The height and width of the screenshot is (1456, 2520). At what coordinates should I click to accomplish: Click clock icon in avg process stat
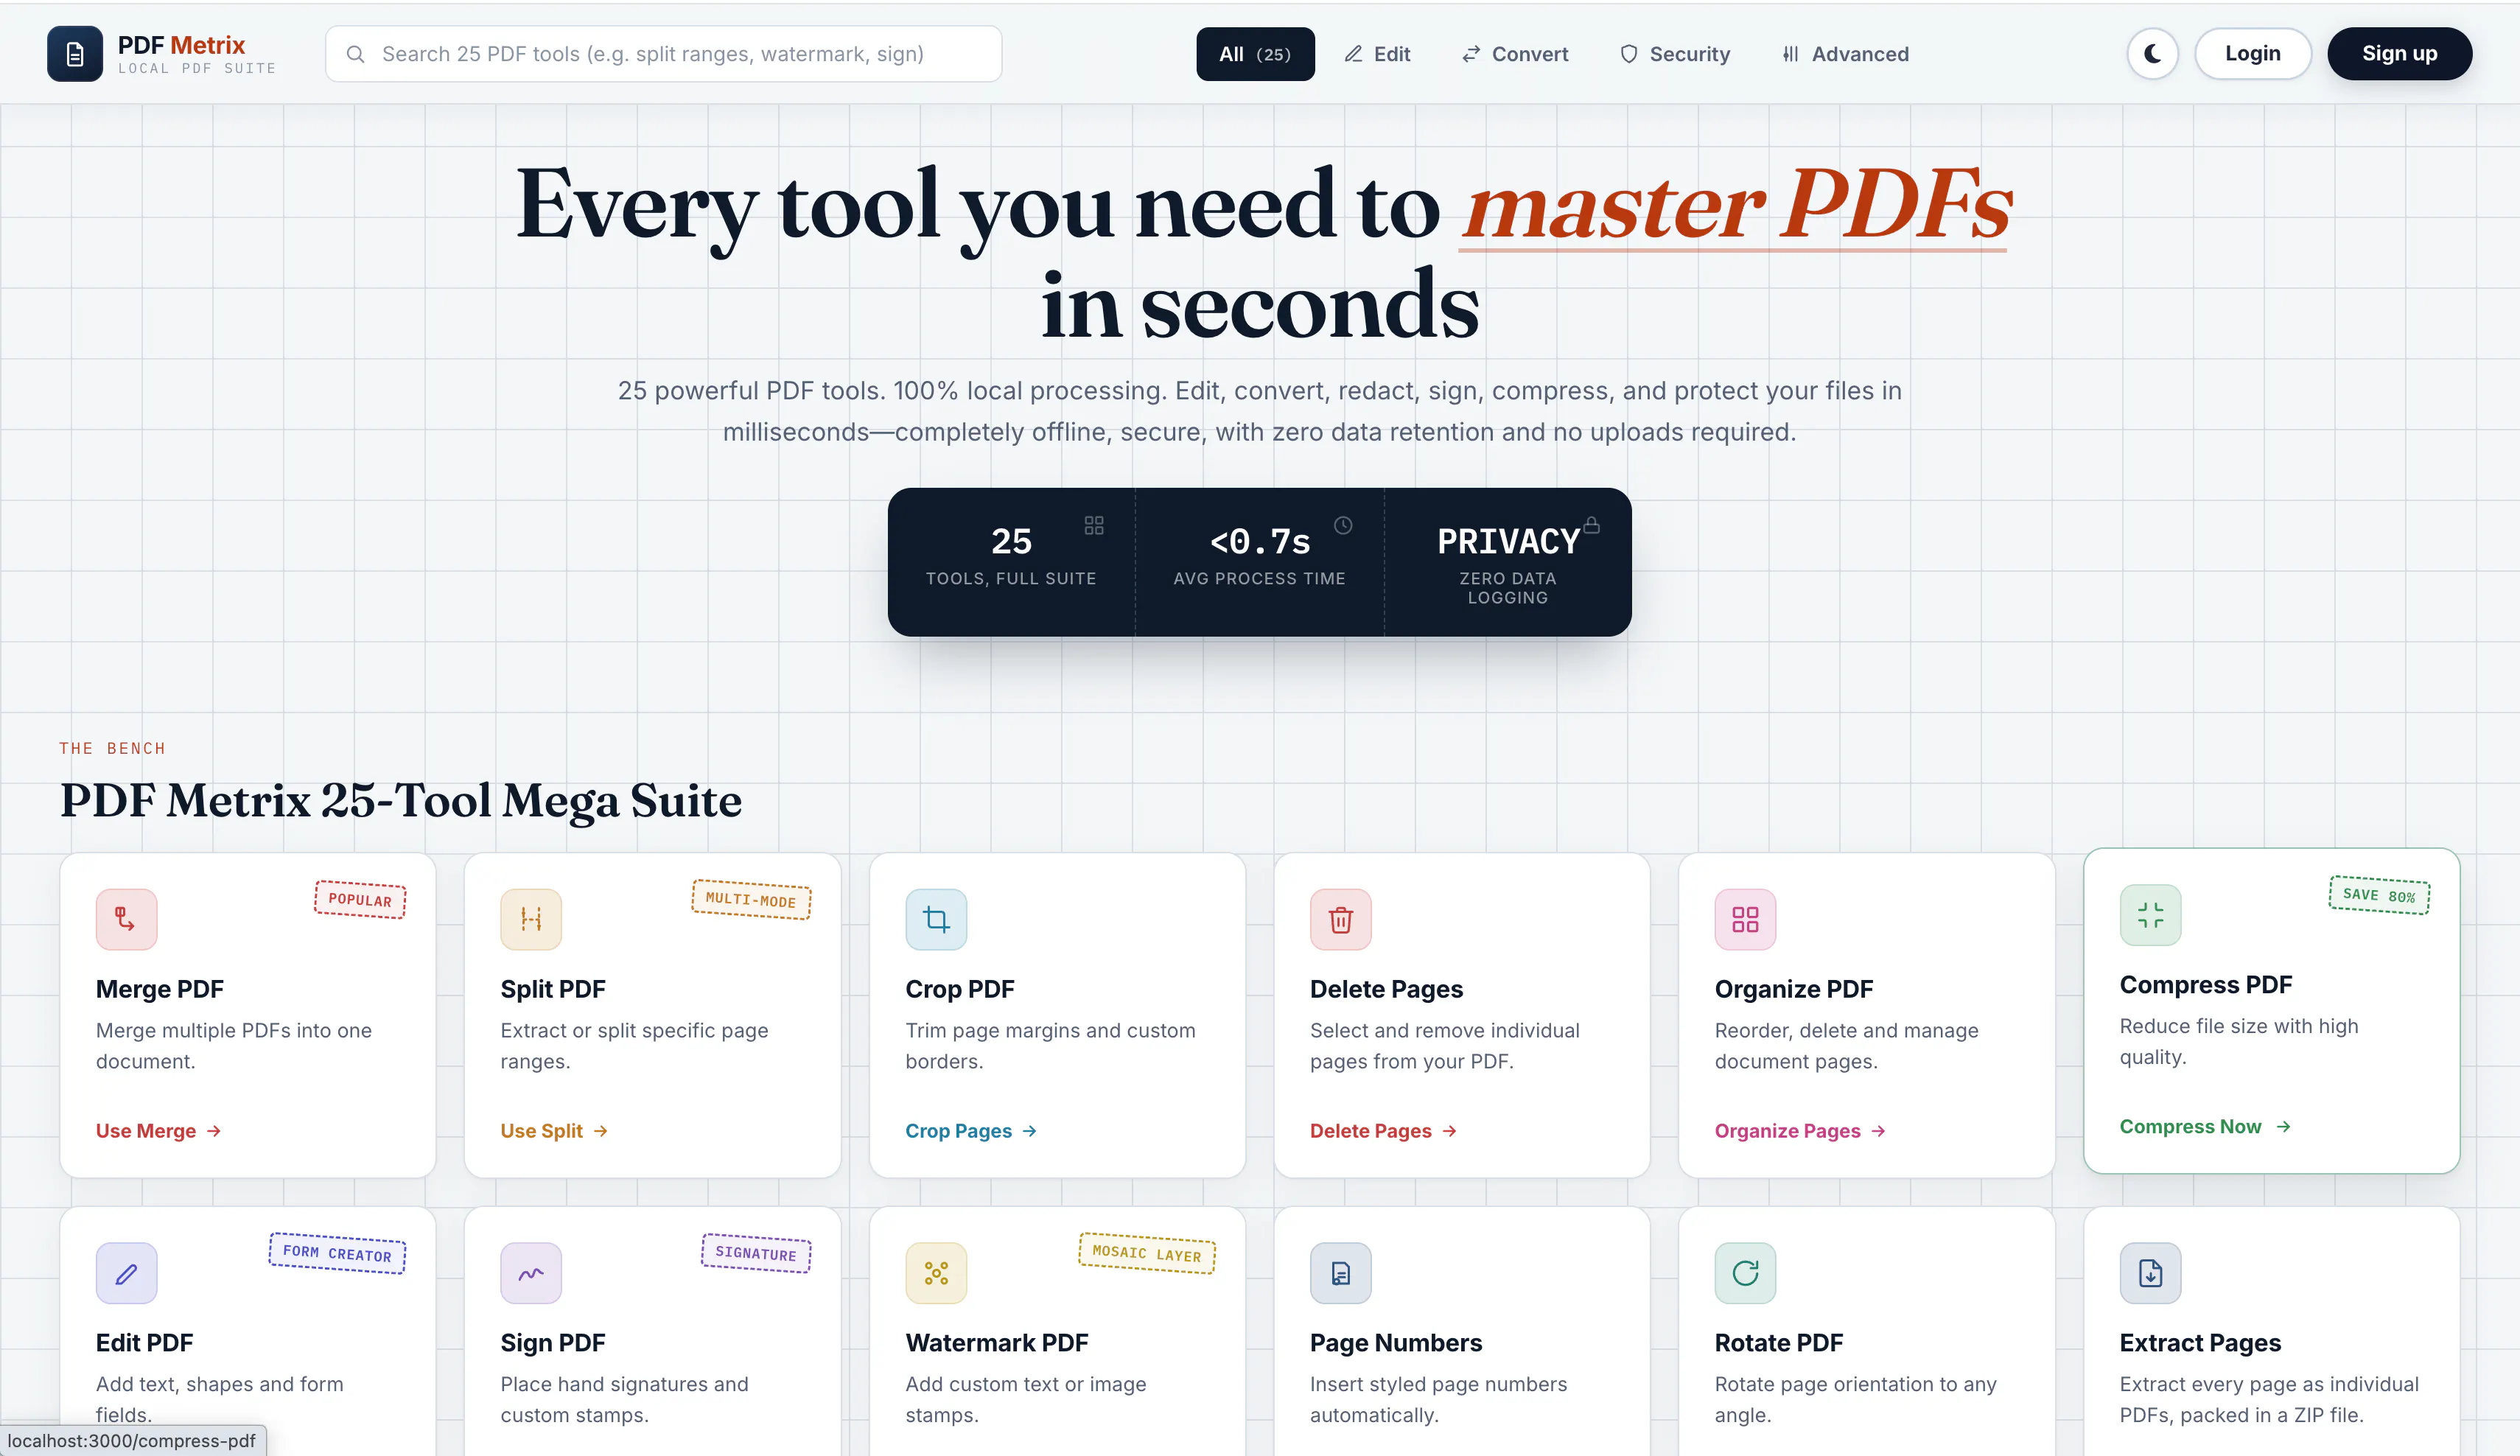pyautogui.click(x=1343, y=525)
